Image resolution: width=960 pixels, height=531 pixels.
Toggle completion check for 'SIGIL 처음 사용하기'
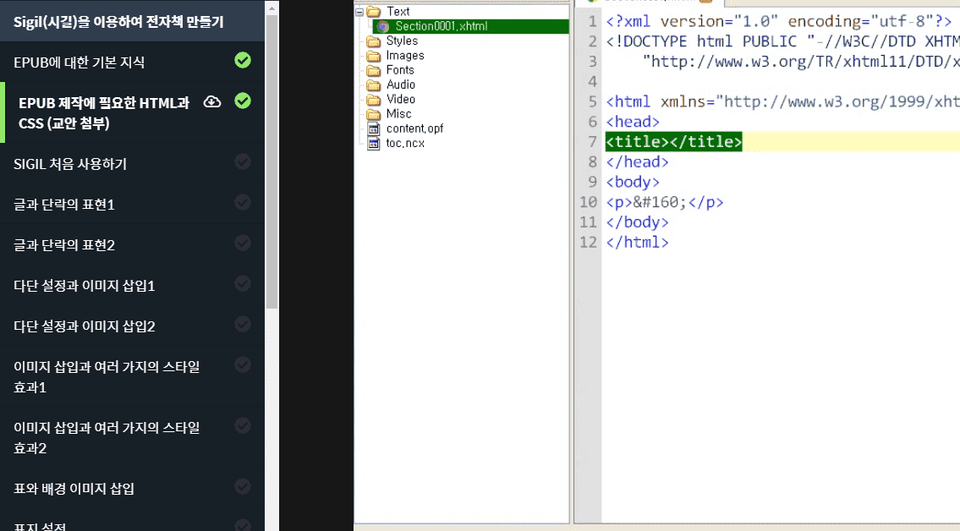243,162
